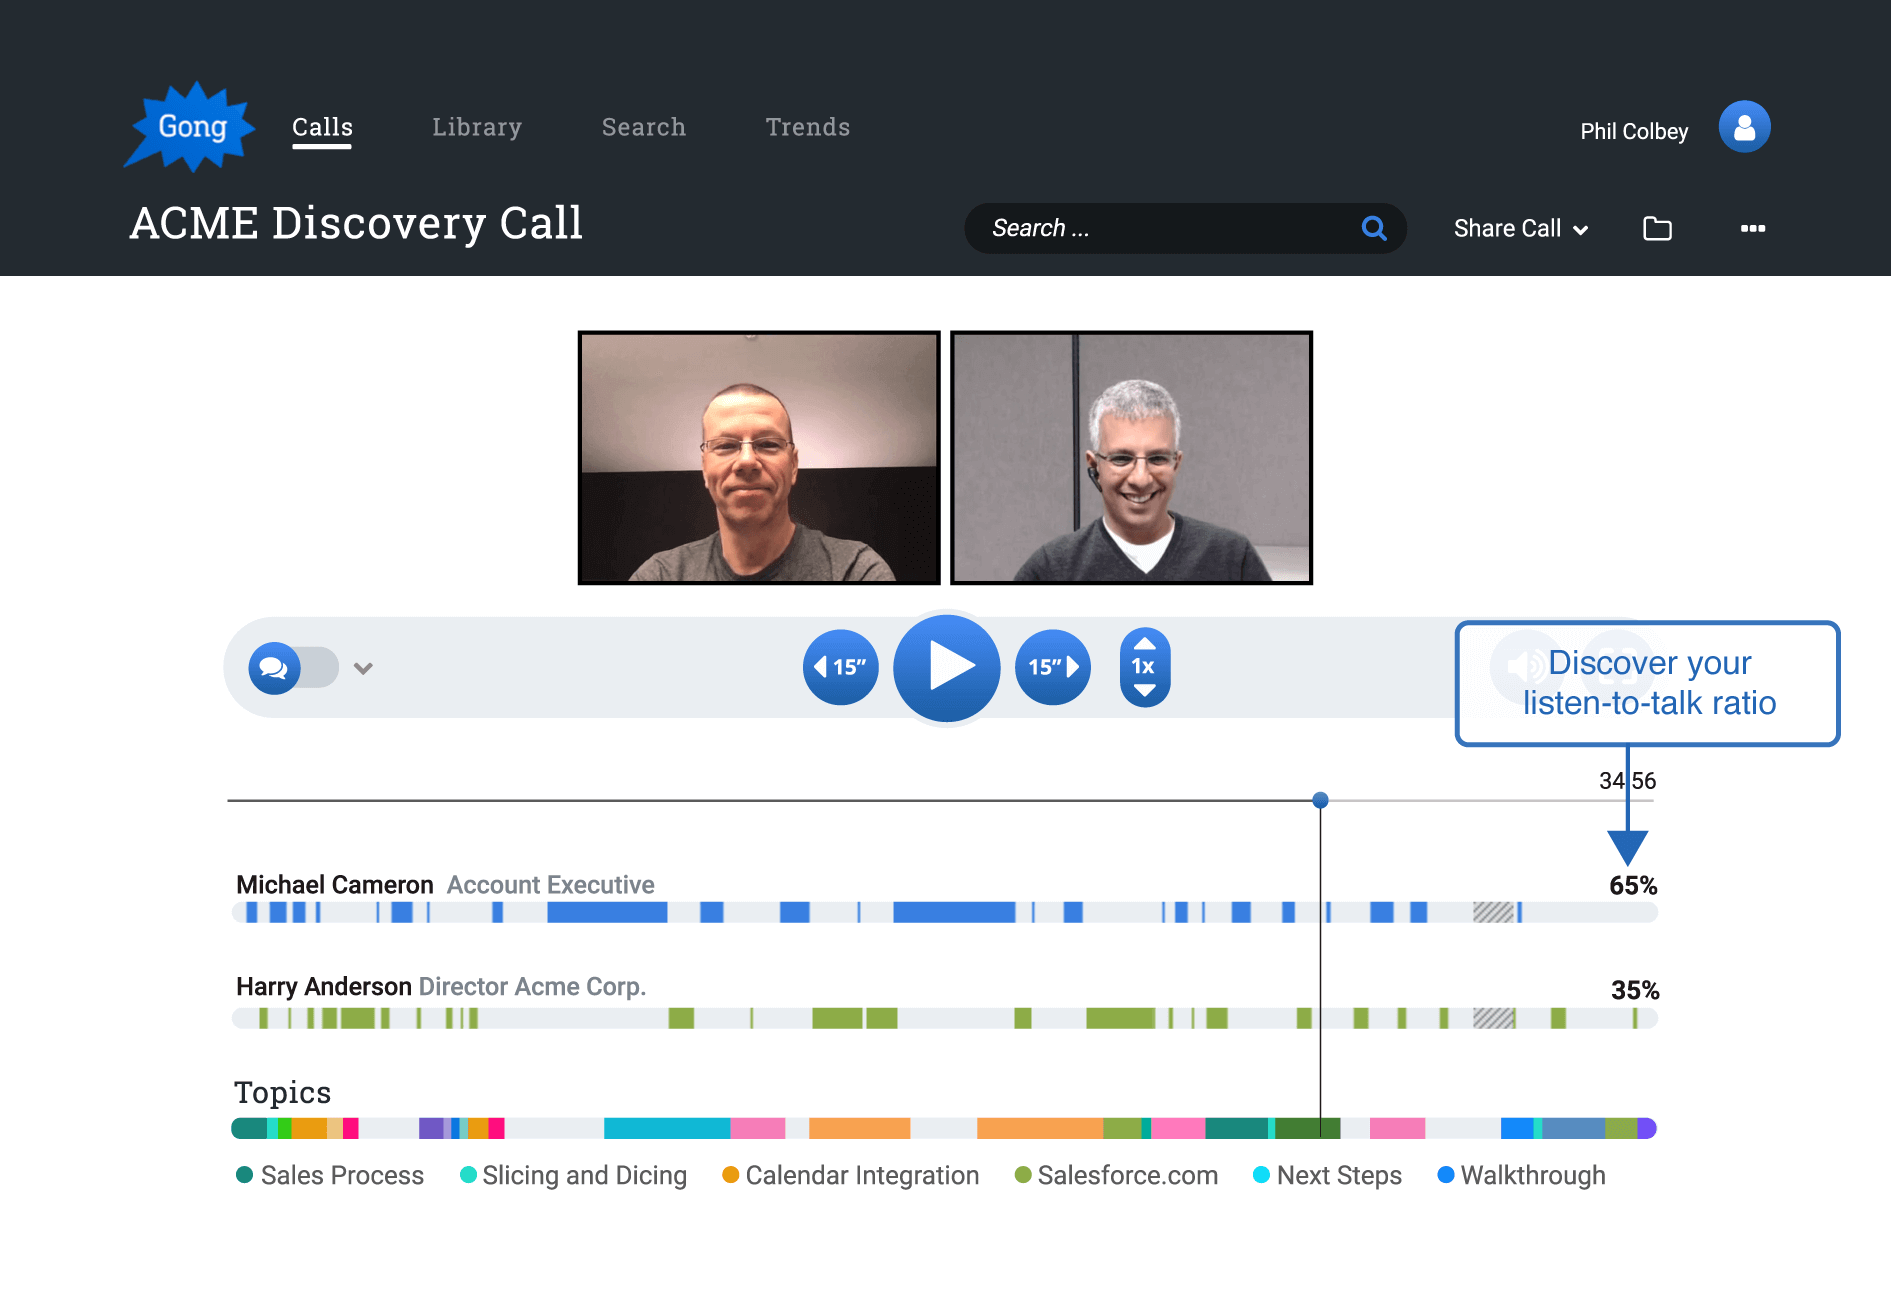The height and width of the screenshot is (1300, 1891).
Task: Increase playback speed with up arrow
Action: (1145, 643)
